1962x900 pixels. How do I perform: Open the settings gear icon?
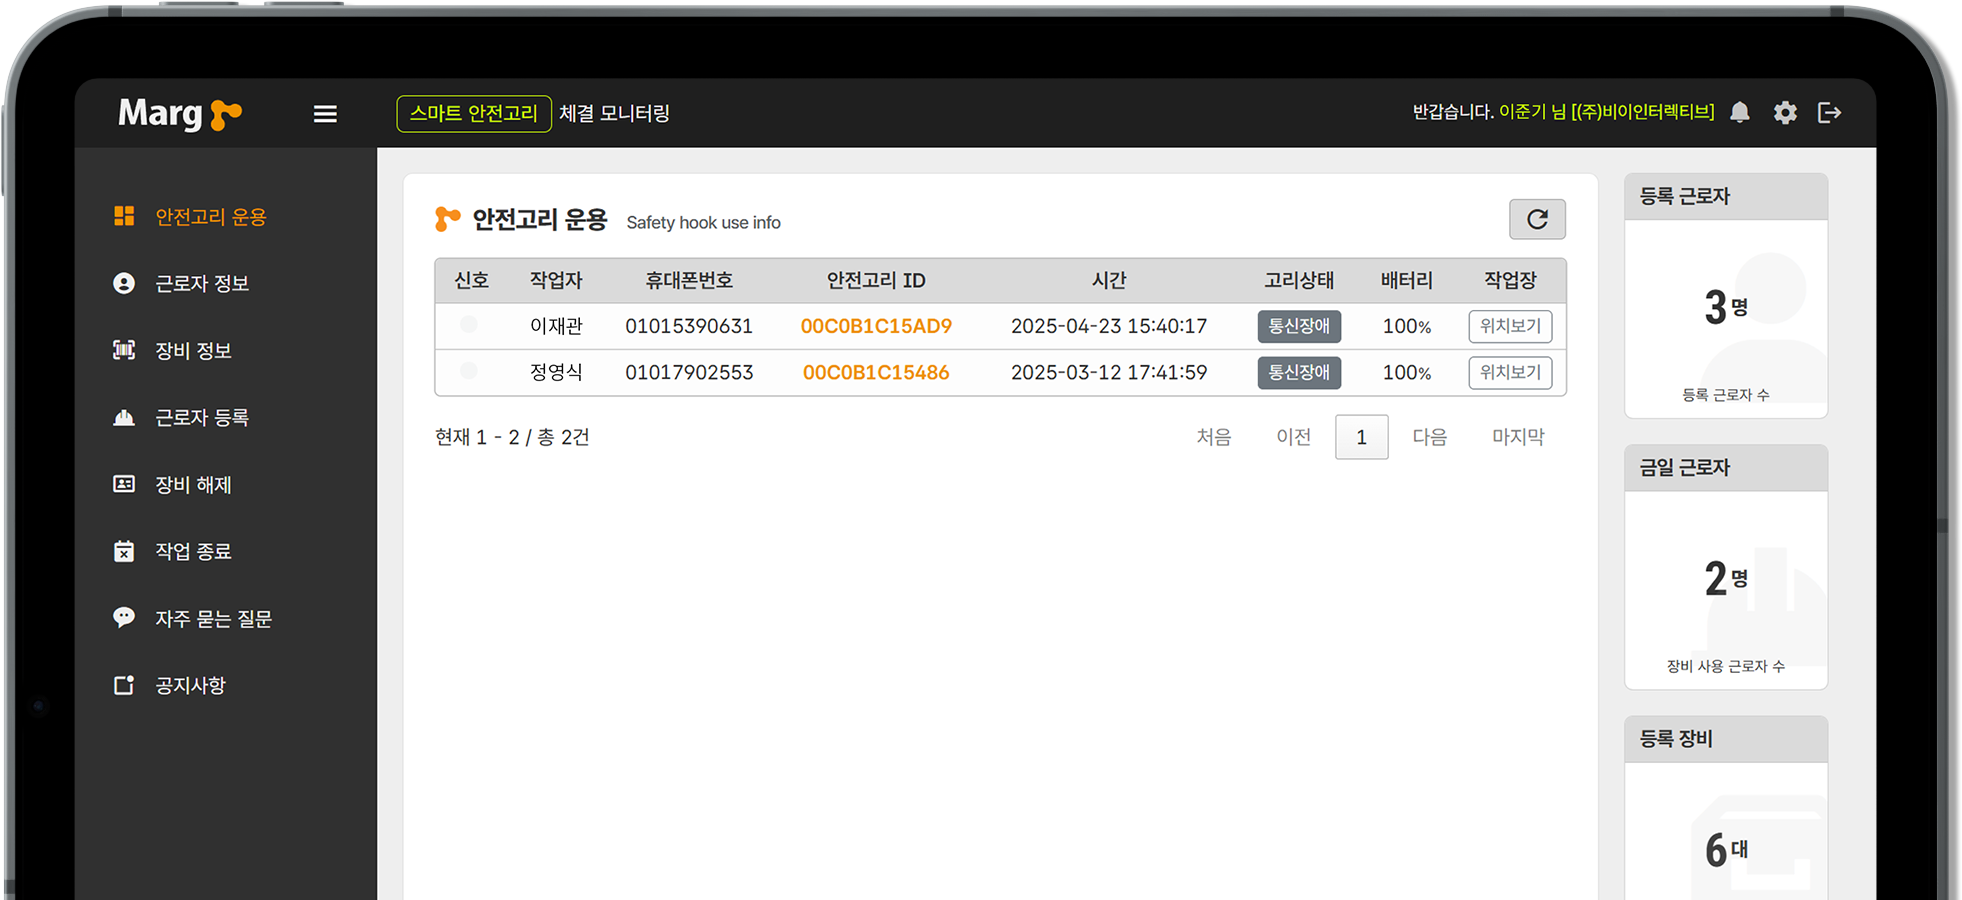point(1785,112)
